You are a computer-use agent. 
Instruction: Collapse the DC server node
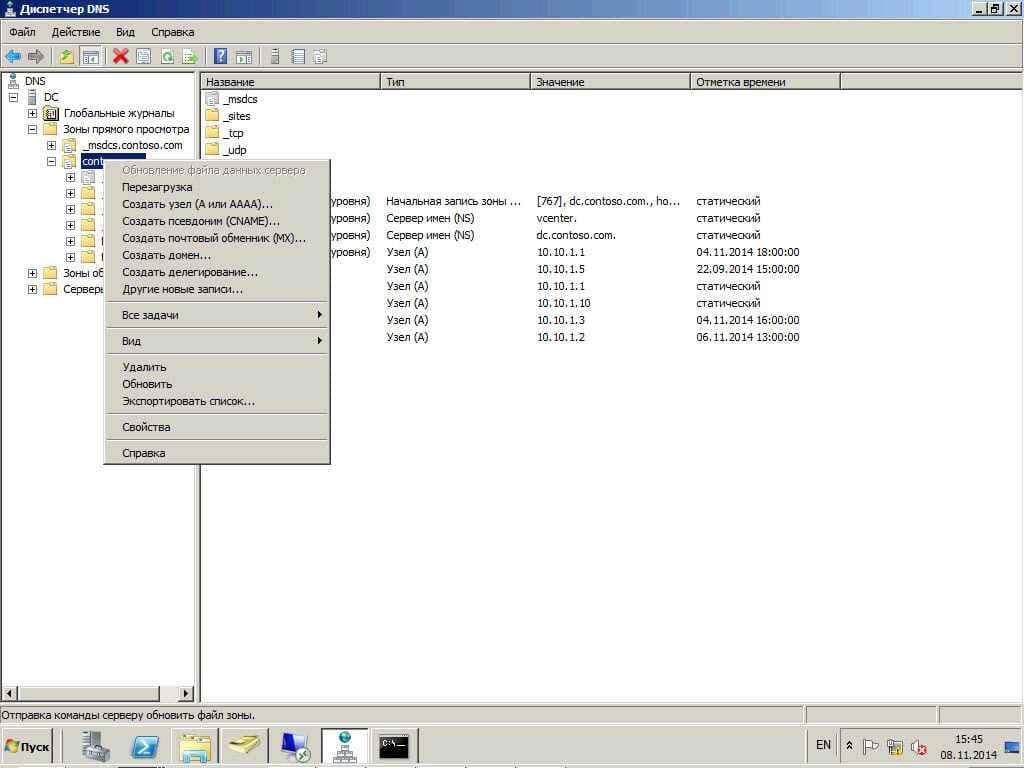pos(13,97)
